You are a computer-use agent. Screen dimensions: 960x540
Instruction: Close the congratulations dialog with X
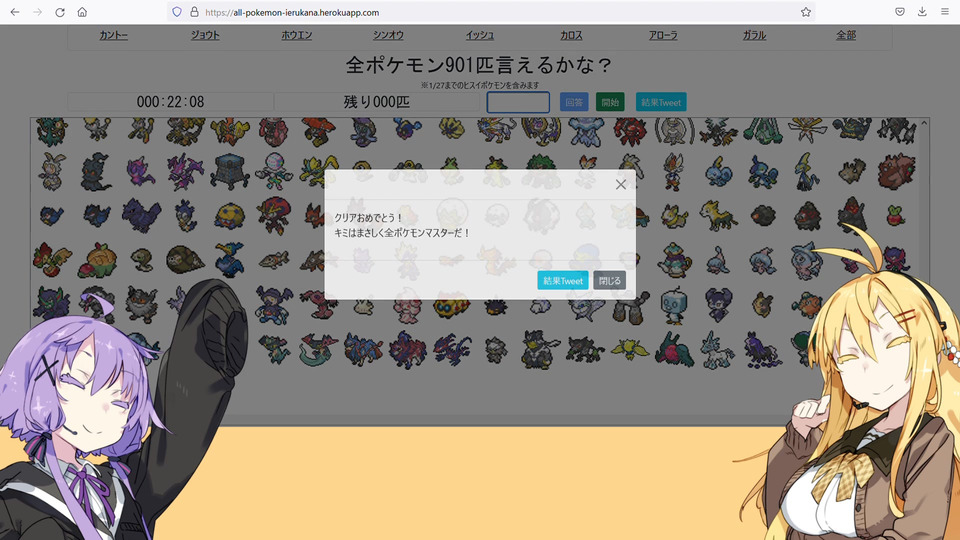click(x=620, y=184)
